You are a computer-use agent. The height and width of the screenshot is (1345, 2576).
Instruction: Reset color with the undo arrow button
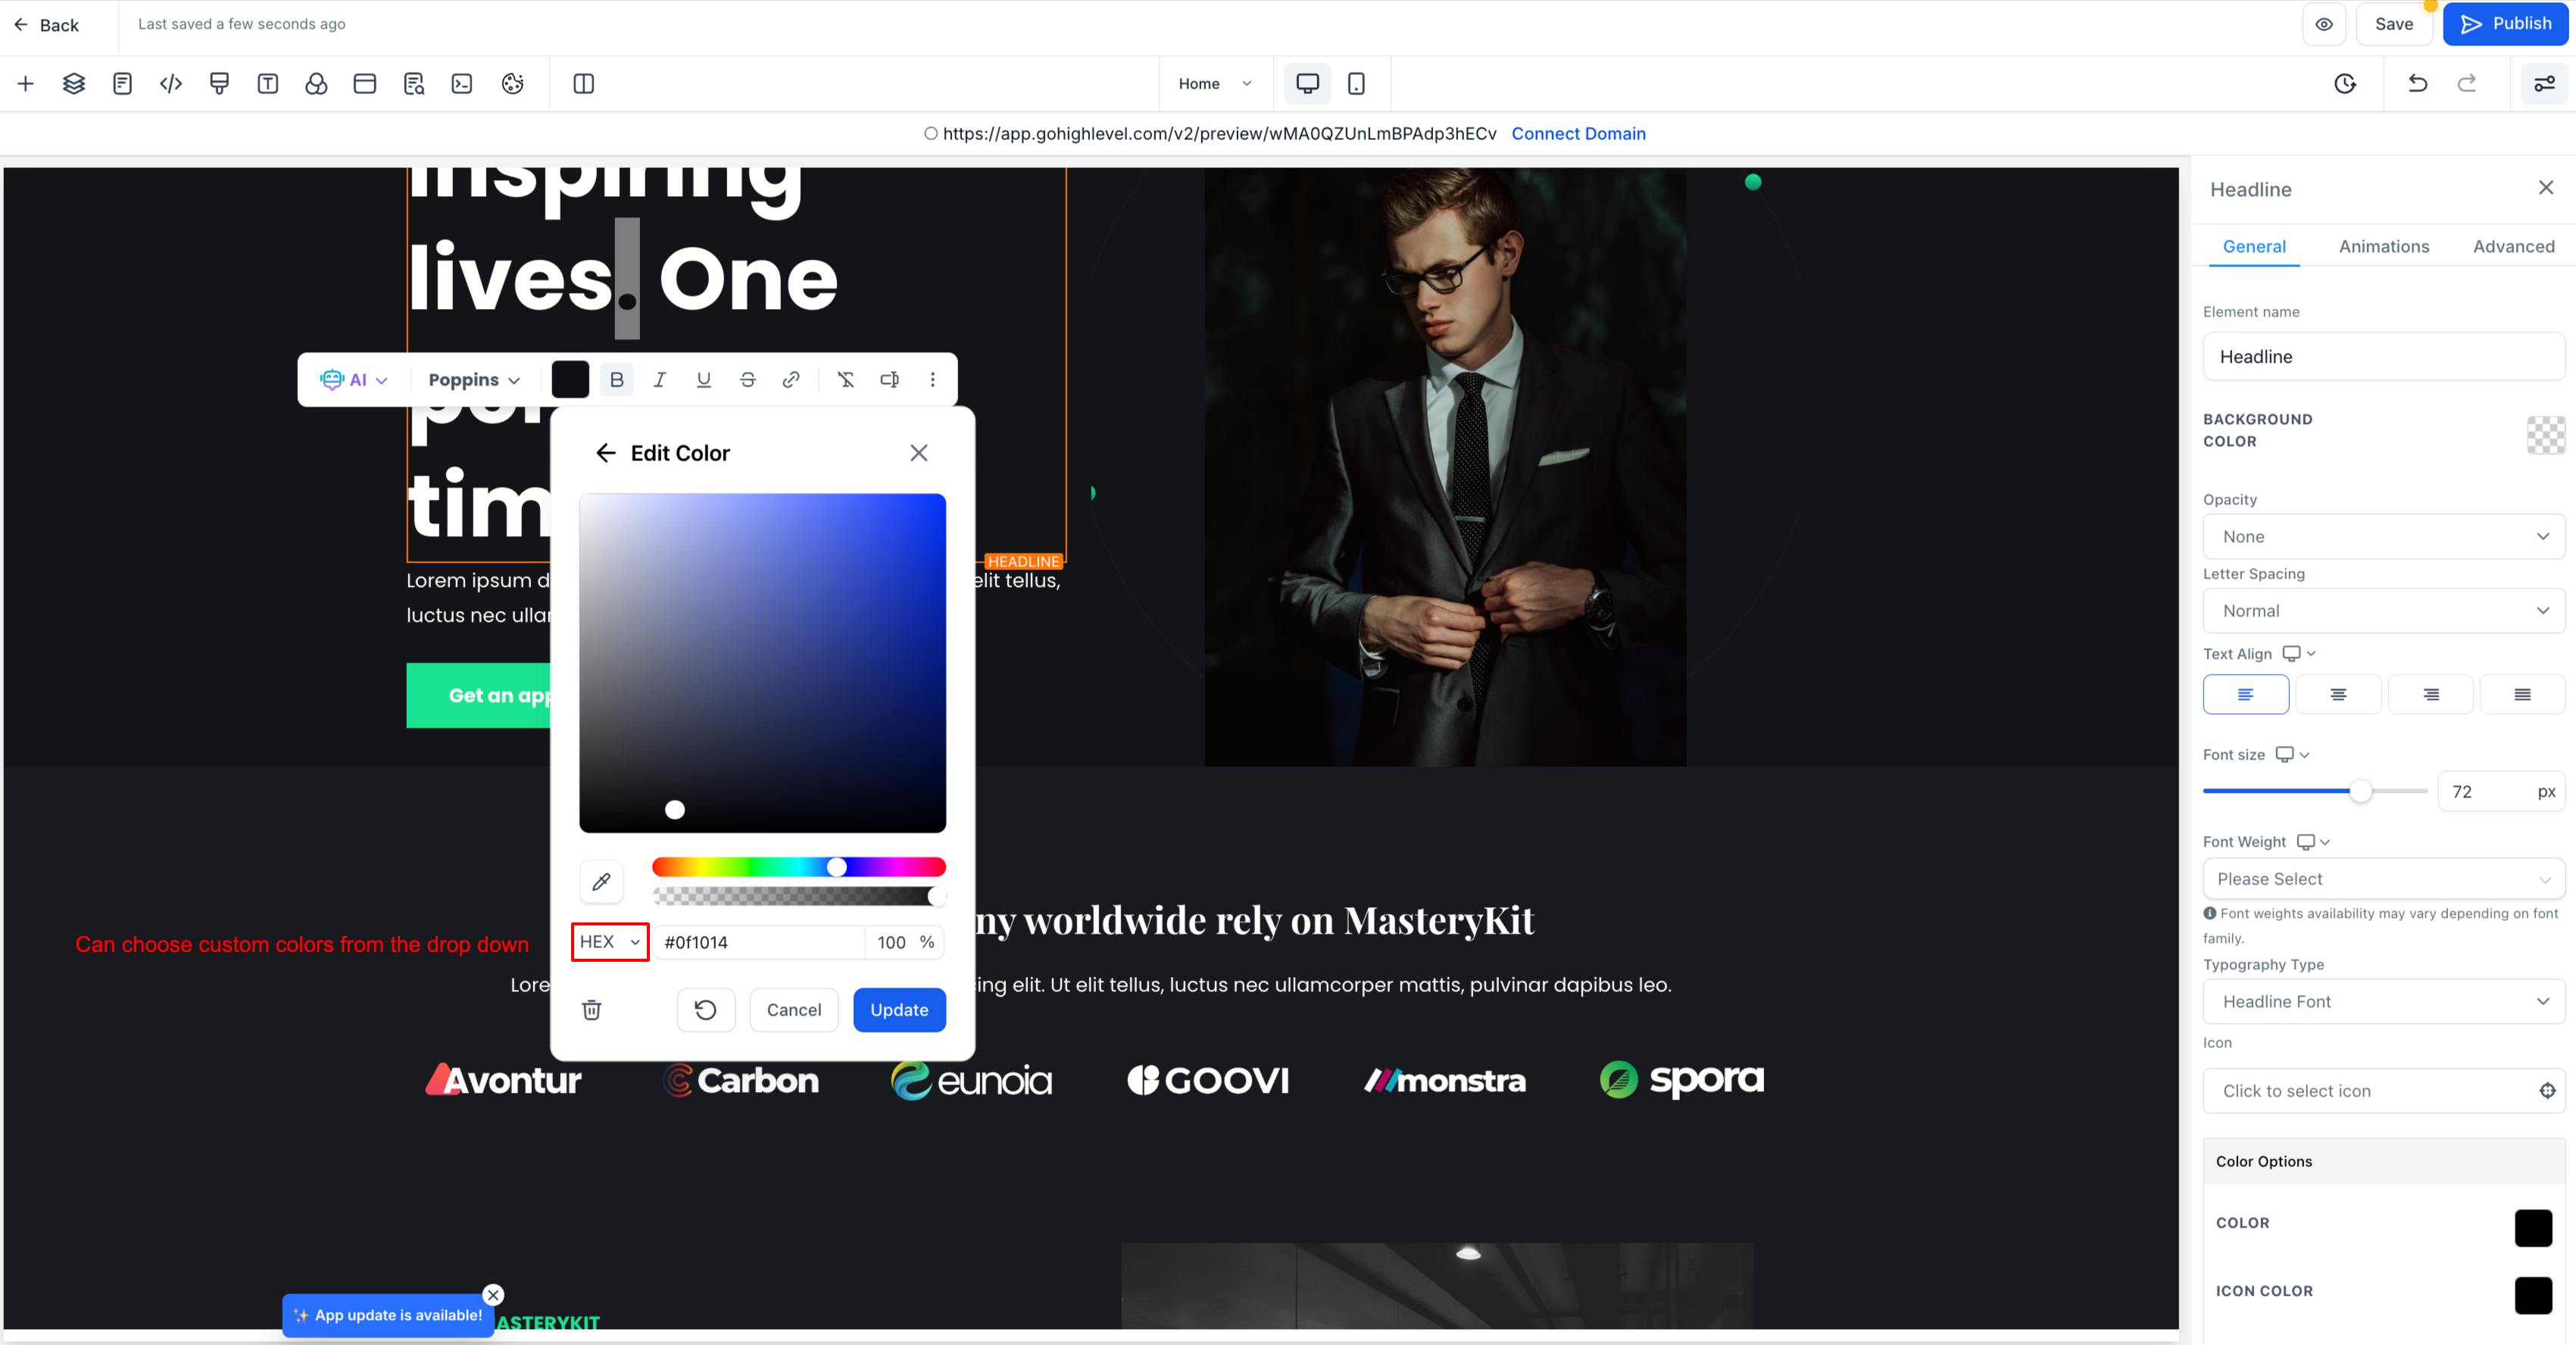pos(705,1010)
